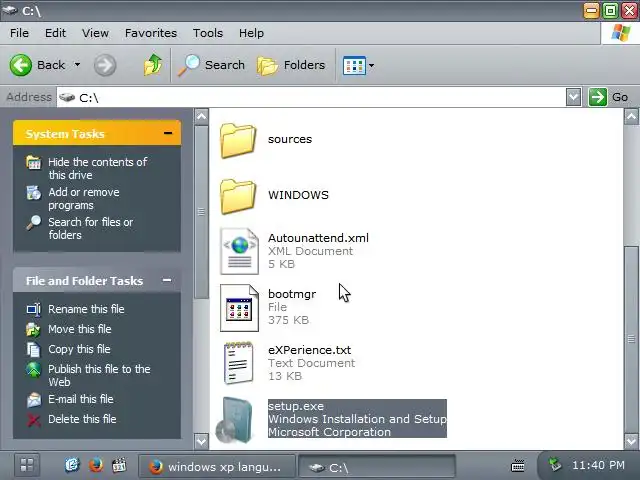Select the Autounattend.xml file icon
The image size is (640, 480).
(239, 251)
